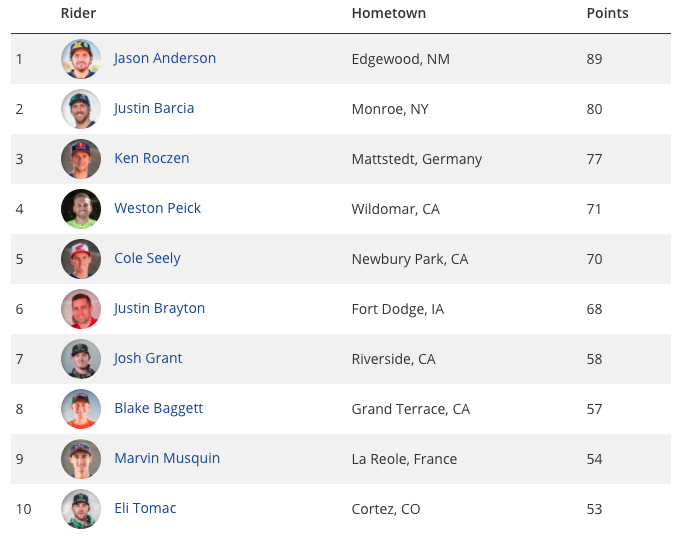Open Jason Anderson's rider profile link
This screenshot has width=681, height=542.
[165, 58]
